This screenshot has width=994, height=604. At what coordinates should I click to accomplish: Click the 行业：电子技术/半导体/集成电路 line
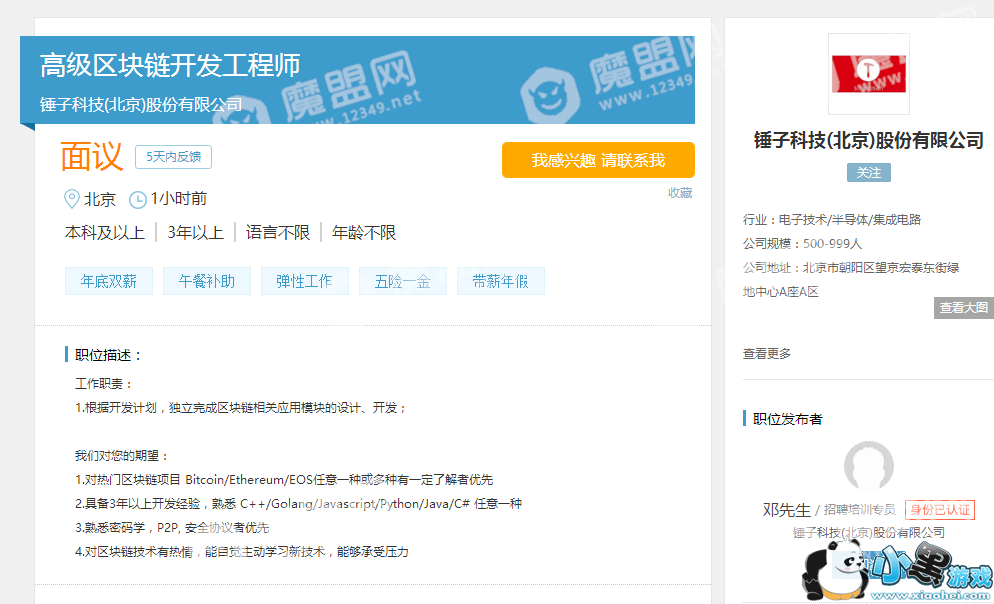click(x=832, y=219)
